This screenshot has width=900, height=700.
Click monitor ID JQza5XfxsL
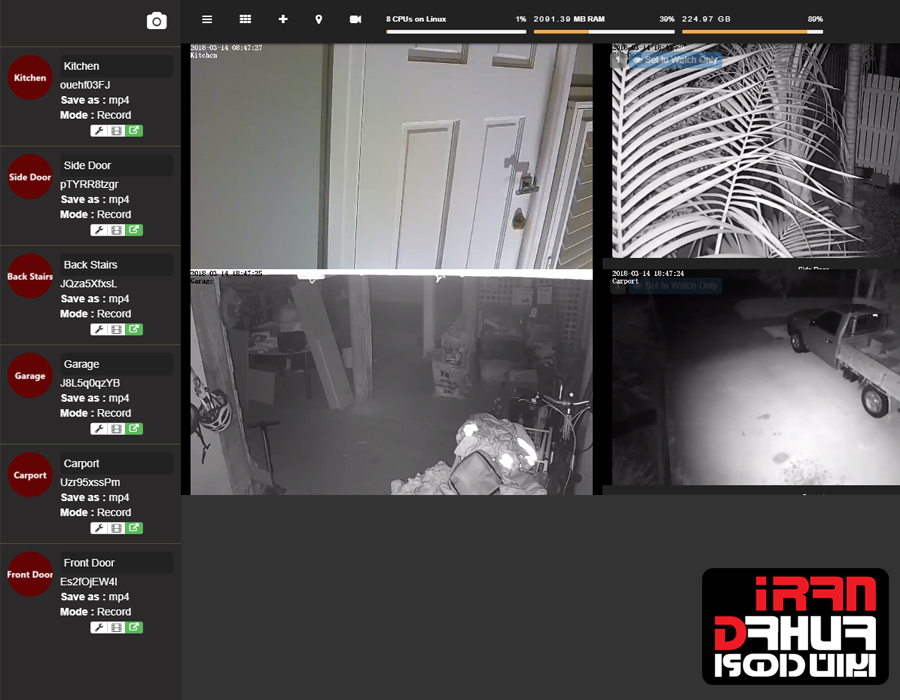(x=88, y=283)
